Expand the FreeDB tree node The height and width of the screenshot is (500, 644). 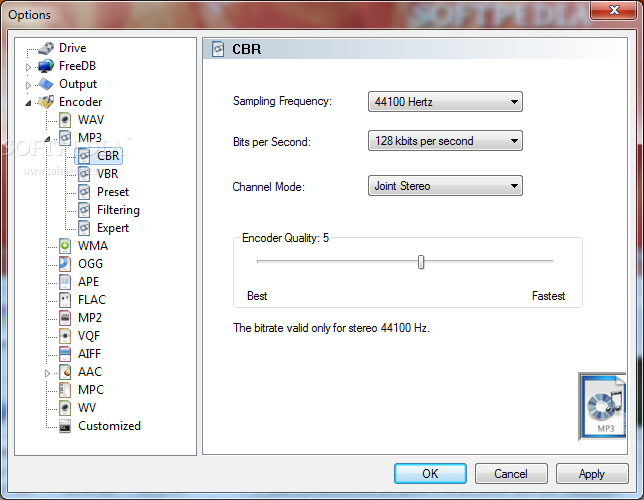coord(28,67)
